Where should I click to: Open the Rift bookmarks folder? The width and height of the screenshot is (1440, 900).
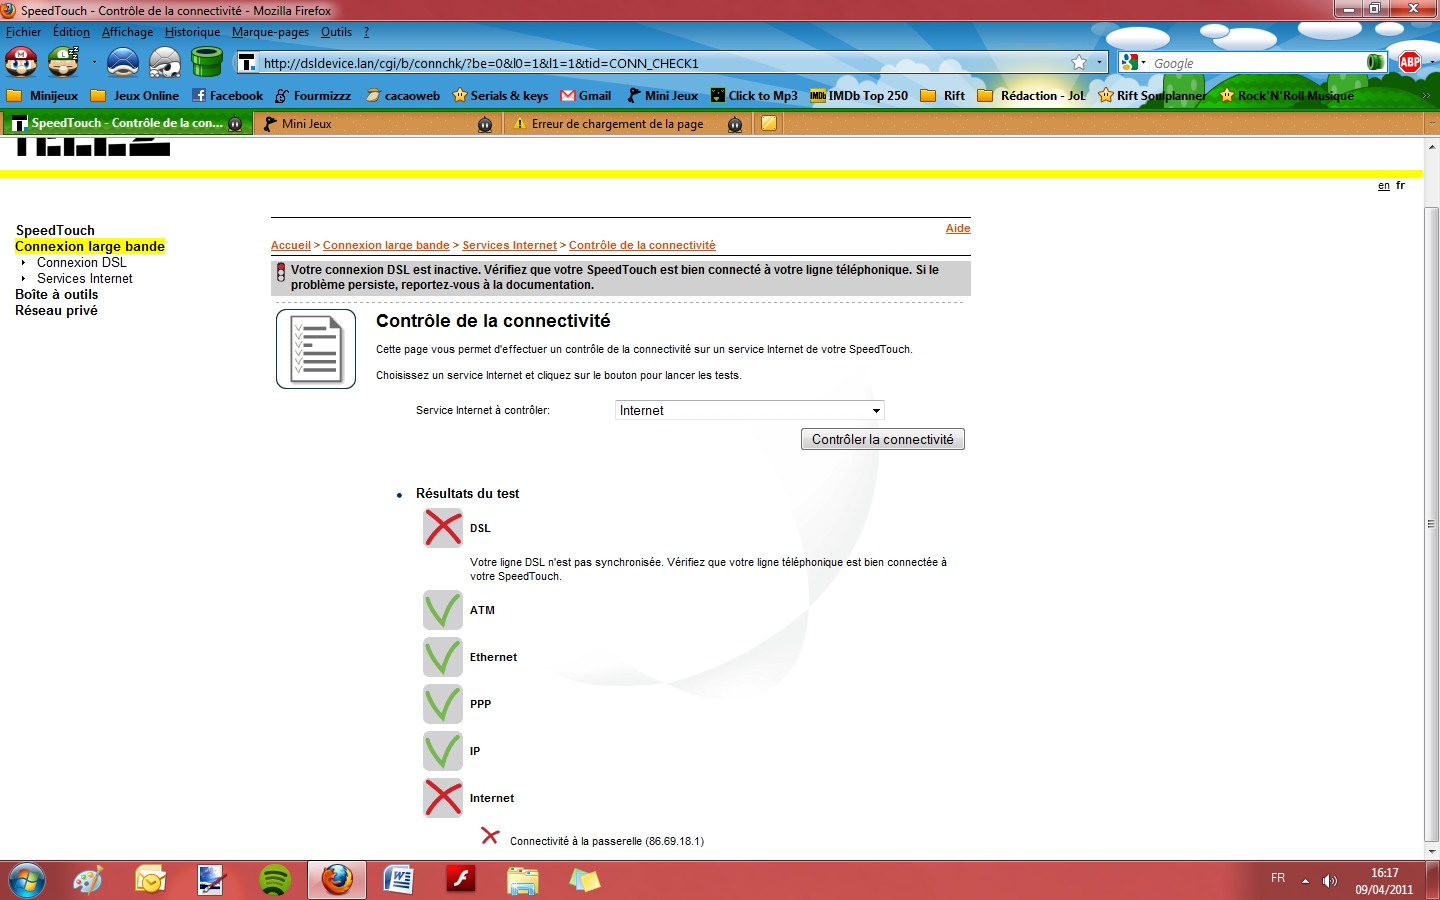[943, 96]
